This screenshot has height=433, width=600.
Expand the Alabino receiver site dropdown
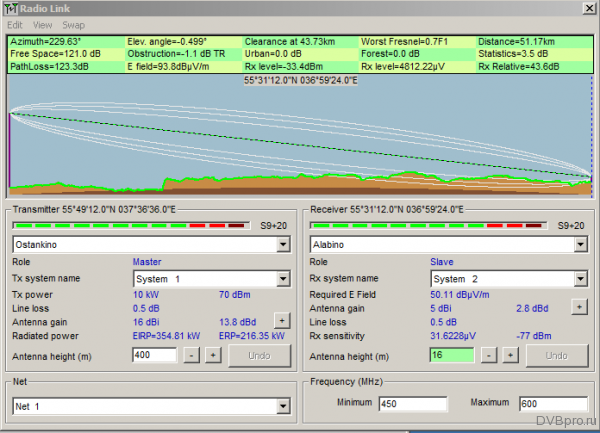(580, 243)
